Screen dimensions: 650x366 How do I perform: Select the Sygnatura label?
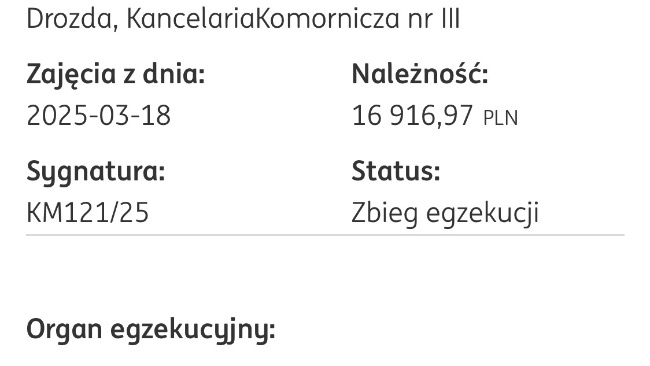[96, 172]
